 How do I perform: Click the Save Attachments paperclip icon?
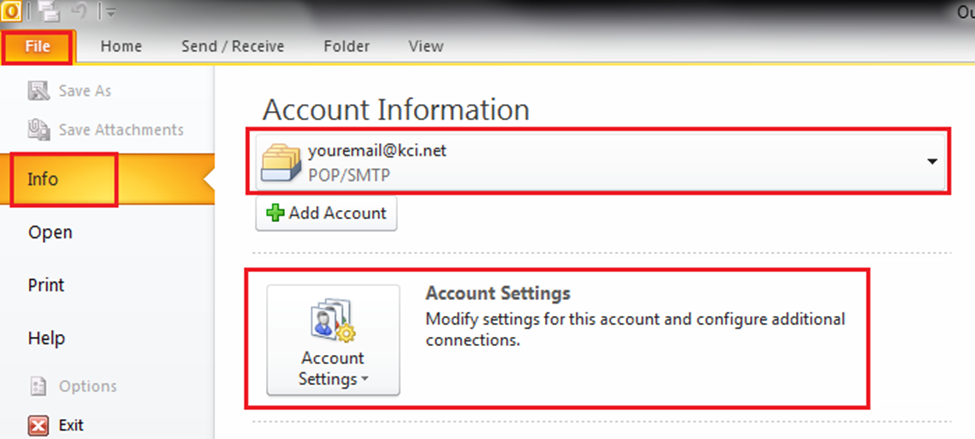[39, 129]
